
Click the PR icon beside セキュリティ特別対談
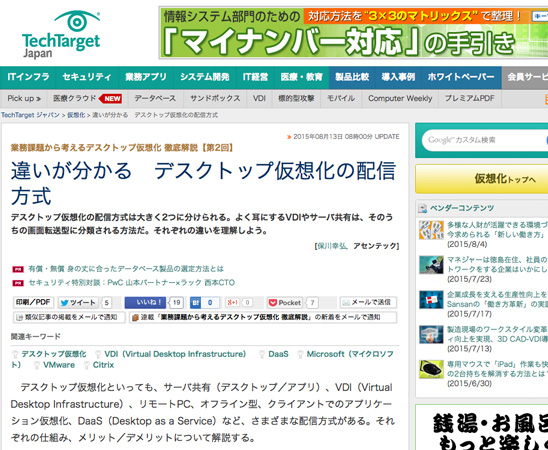pos(18,283)
